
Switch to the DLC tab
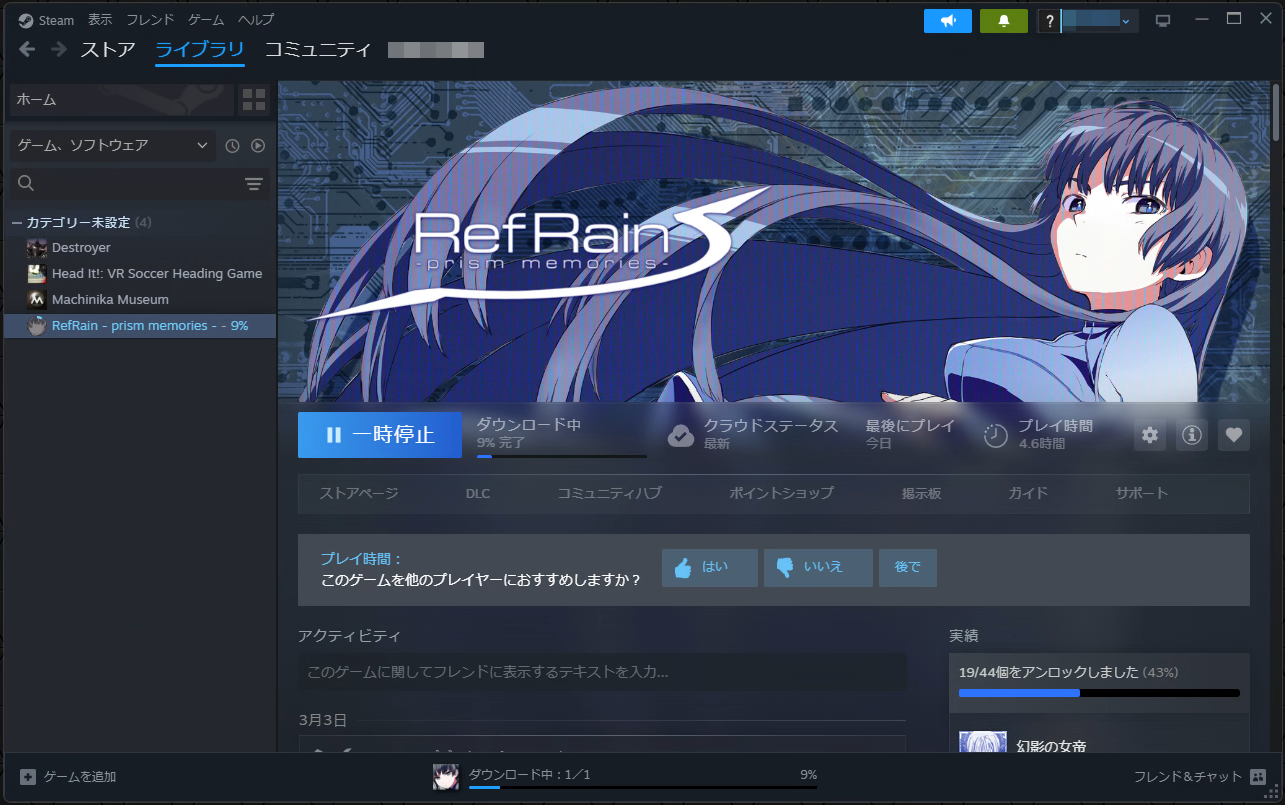[x=478, y=492]
